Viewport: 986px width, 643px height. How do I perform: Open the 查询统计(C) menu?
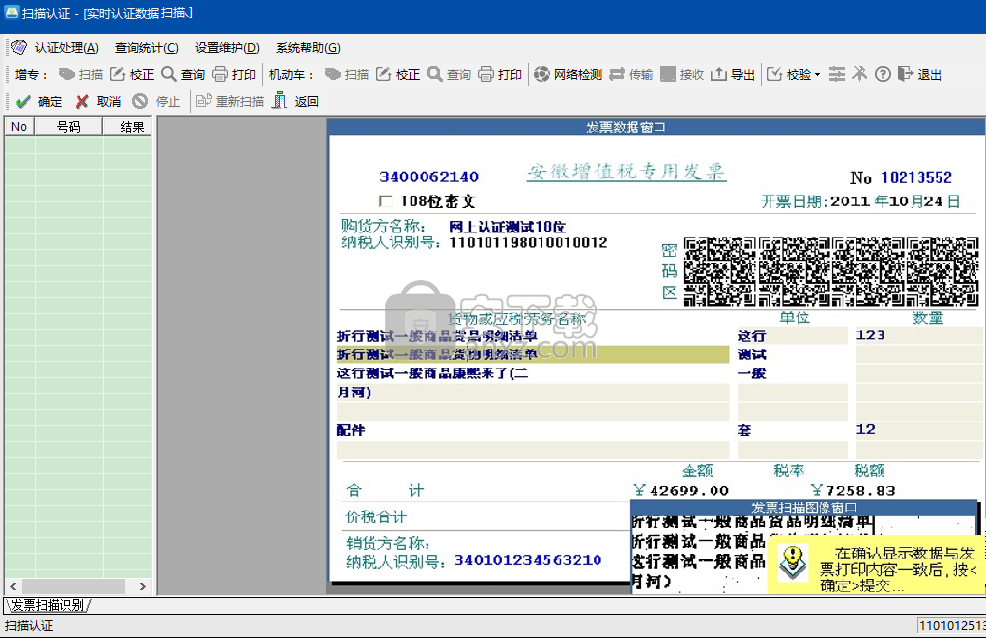147,48
